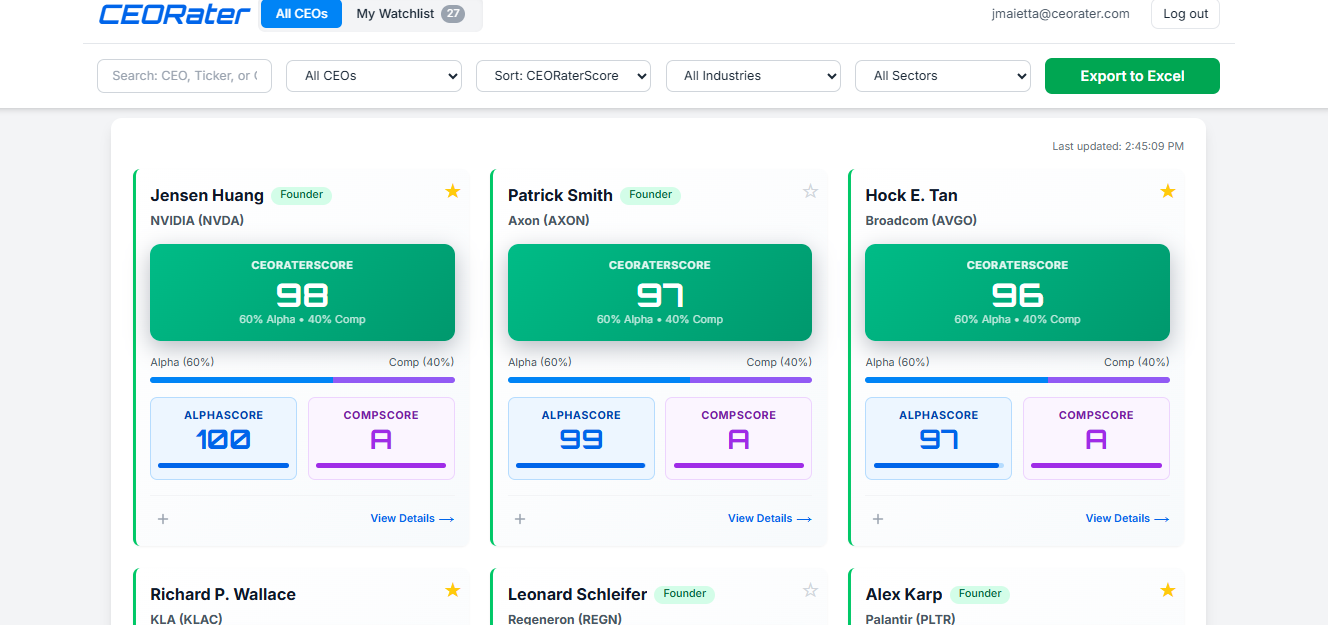Click Hock E. Tan's CEORaterScore 96 panel
Screen dimensions: 1328x625
pos(1017,293)
